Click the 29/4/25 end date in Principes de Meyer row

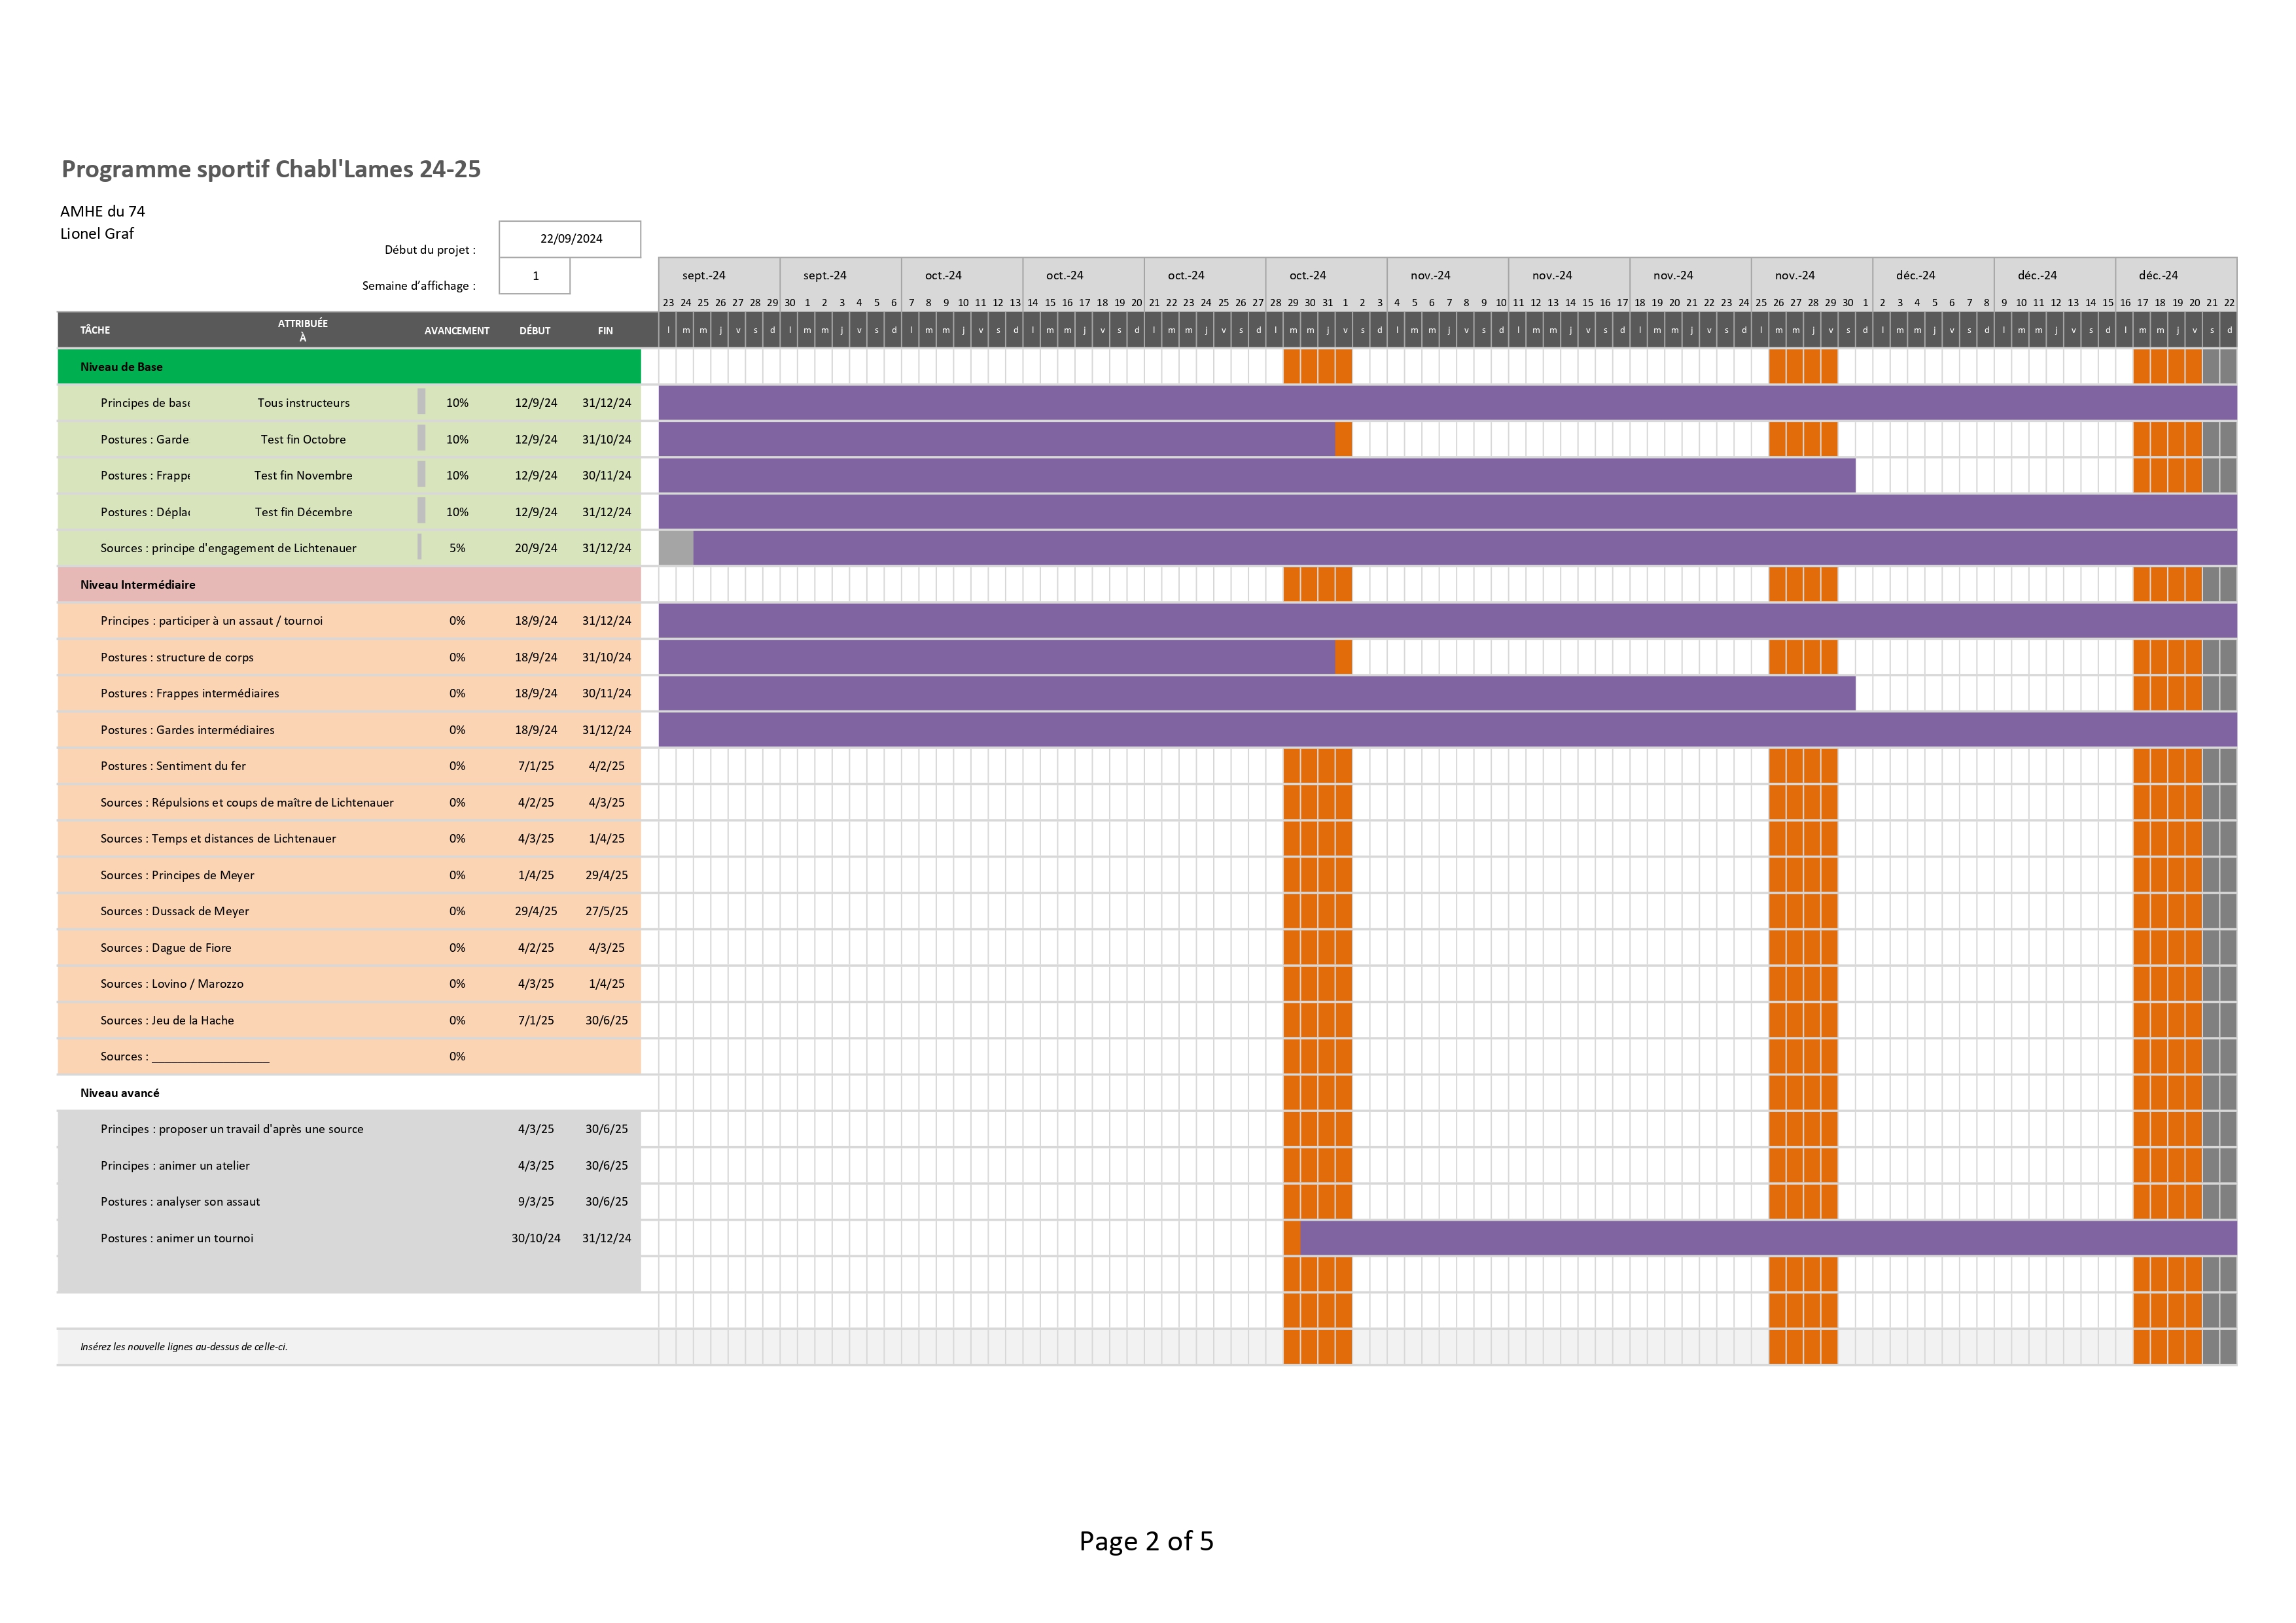(x=607, y=875)
